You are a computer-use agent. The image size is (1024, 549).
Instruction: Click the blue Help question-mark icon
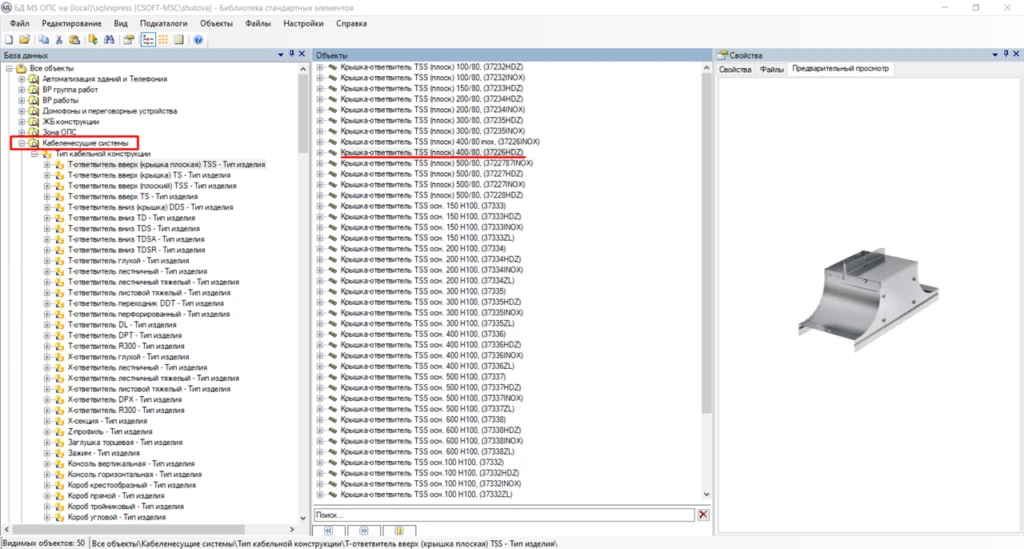(x=198, y=40)
